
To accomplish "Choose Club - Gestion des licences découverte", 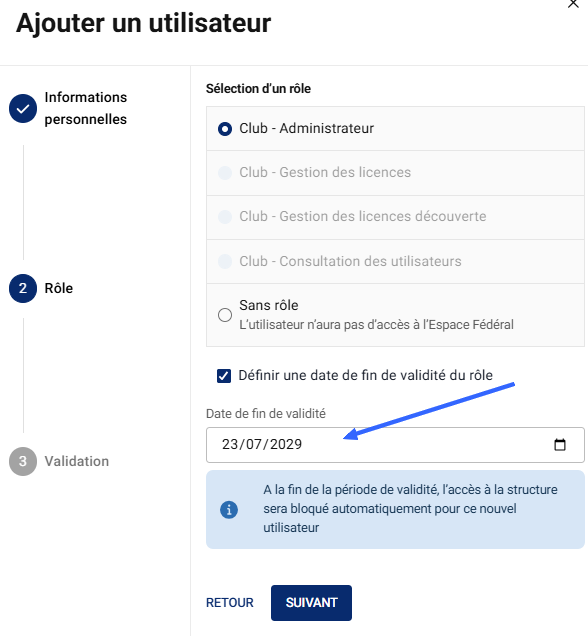I will [x=395, y=217].
